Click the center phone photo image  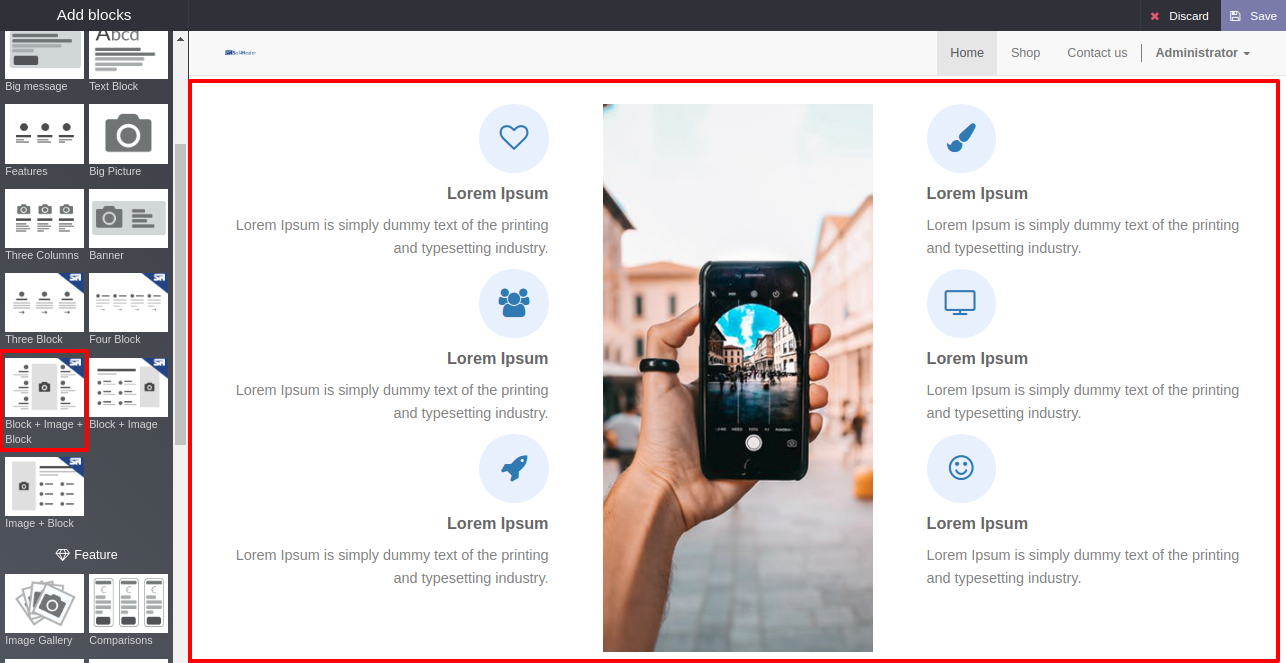pos(738,378)
